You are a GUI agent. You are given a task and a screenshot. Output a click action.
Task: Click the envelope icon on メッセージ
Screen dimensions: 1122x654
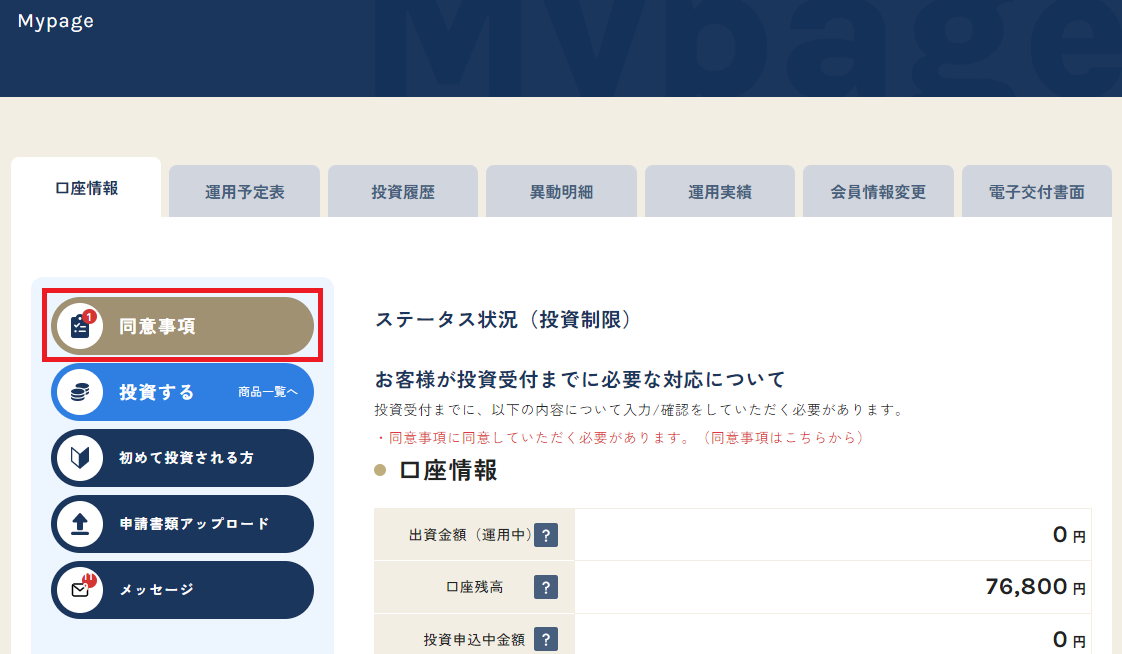pyautogui.click(x=80, y=590)
